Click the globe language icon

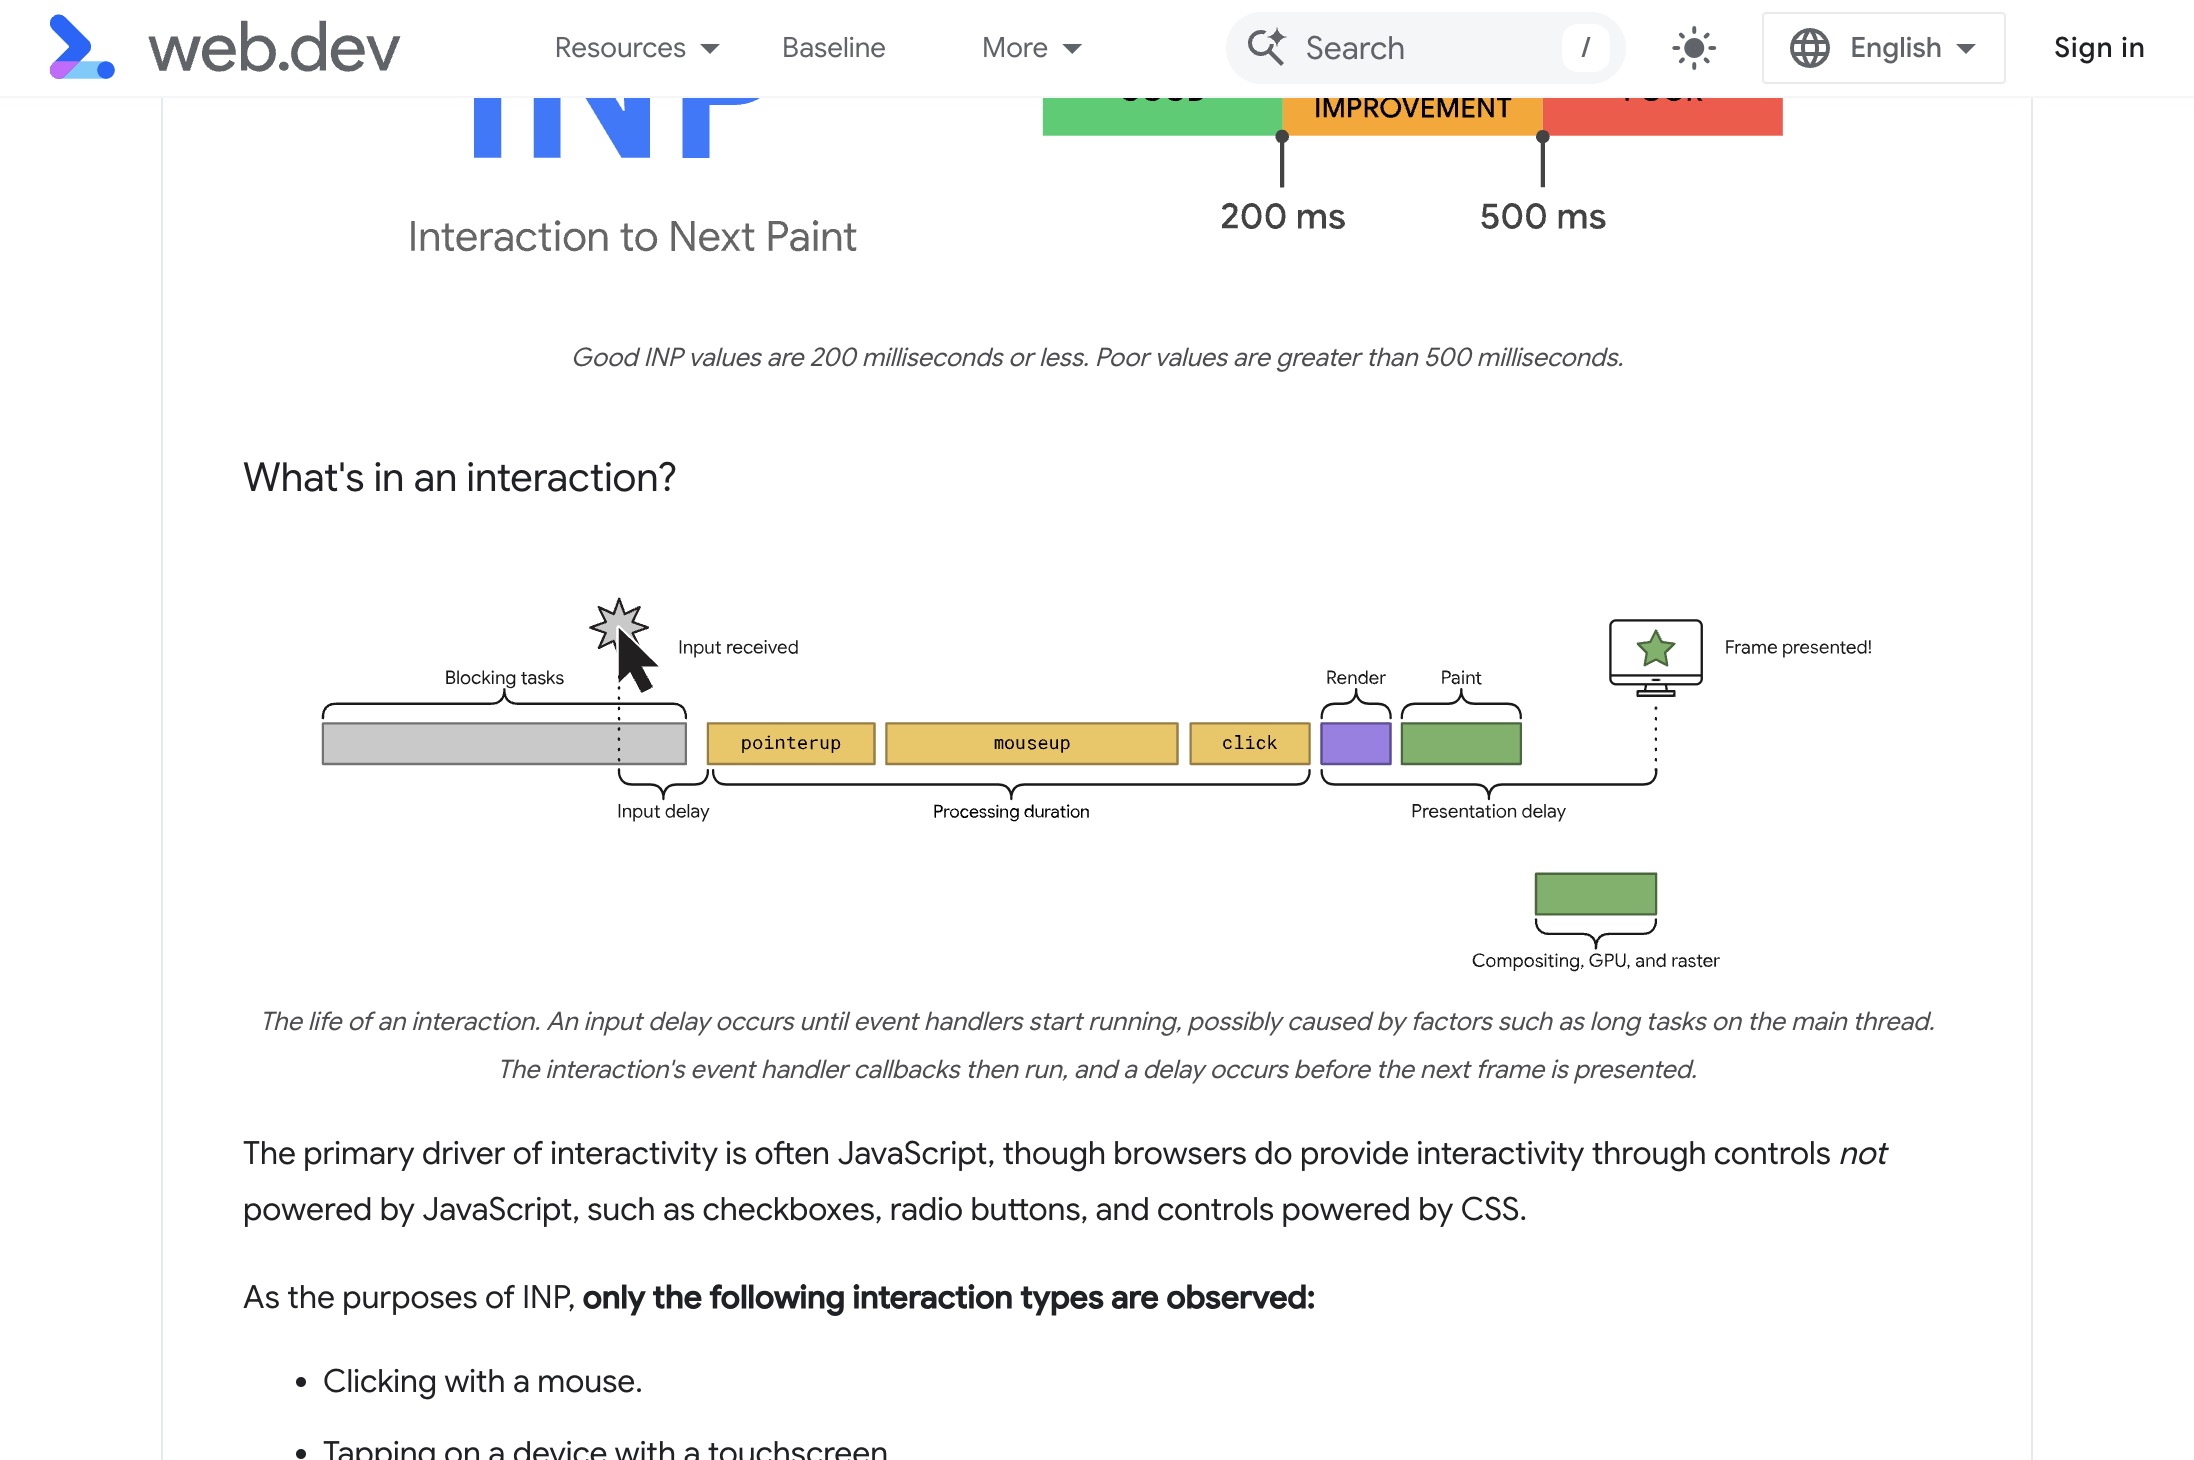[1809, 47]
